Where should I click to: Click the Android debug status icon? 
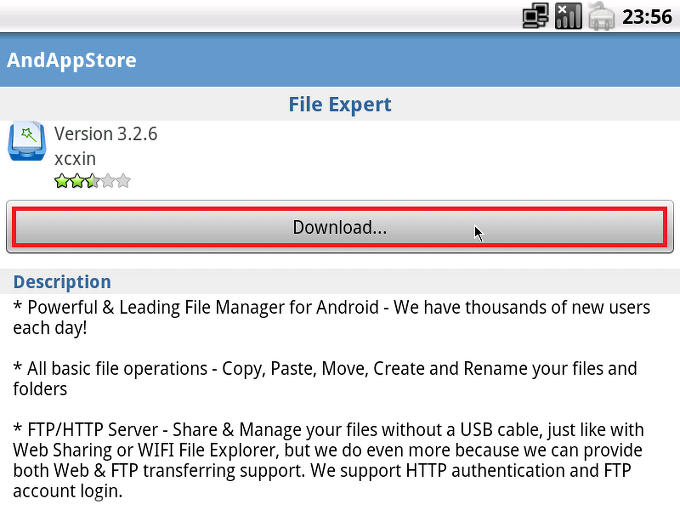pos(601,16)
